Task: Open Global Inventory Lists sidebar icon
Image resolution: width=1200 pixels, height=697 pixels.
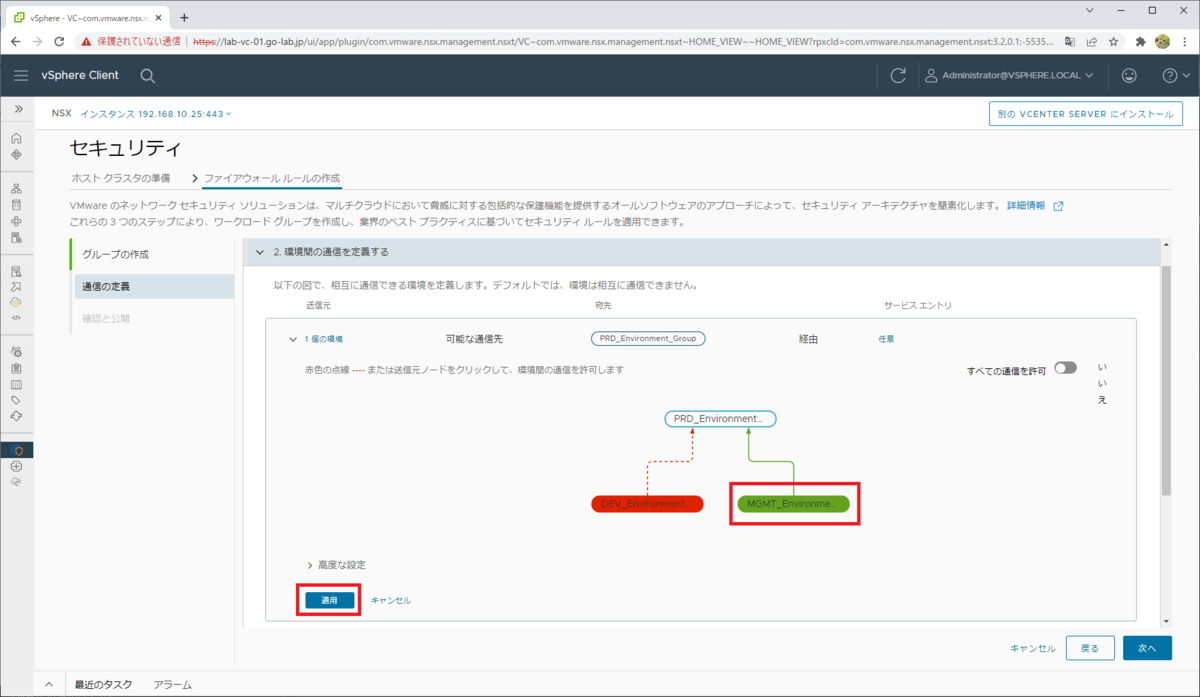Action: click(x=16, y=237)
